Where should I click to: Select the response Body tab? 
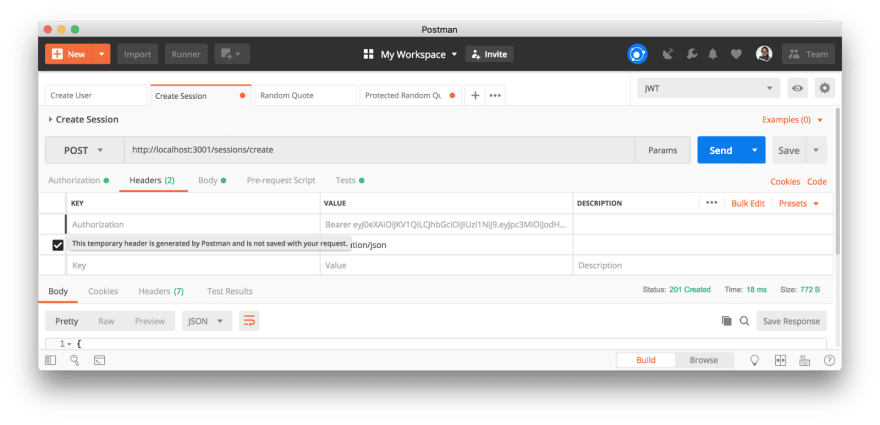58,291
